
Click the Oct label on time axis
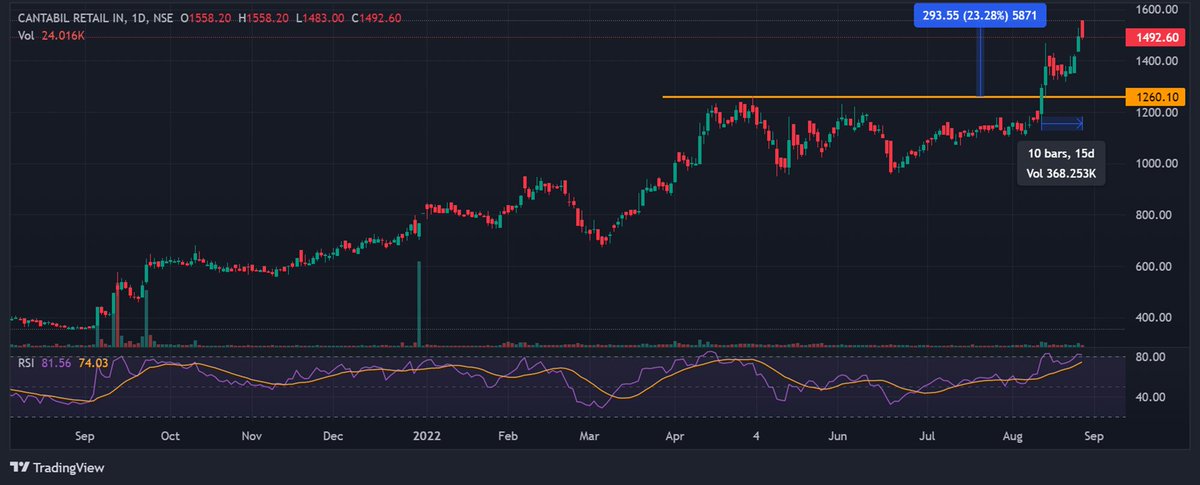170,437
